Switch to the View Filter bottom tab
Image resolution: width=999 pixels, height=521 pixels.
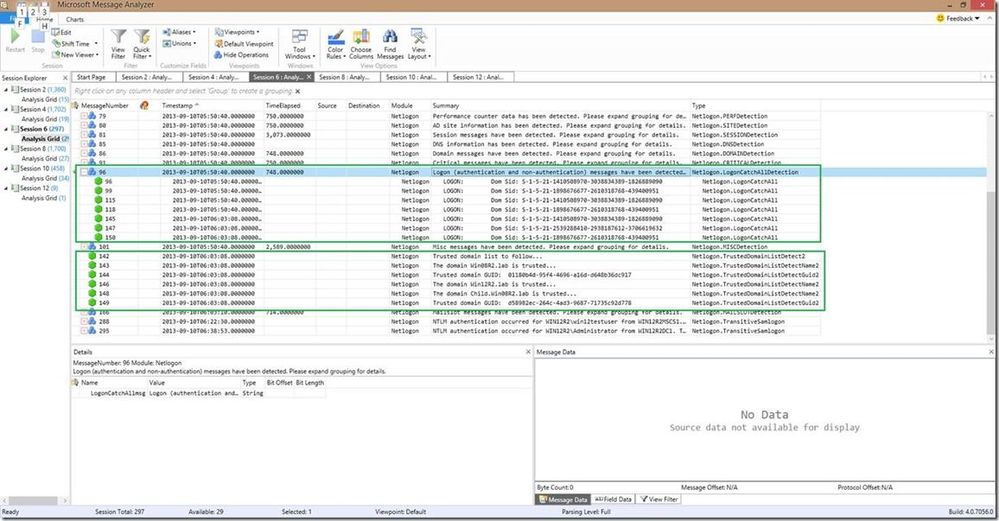[659, 499]
